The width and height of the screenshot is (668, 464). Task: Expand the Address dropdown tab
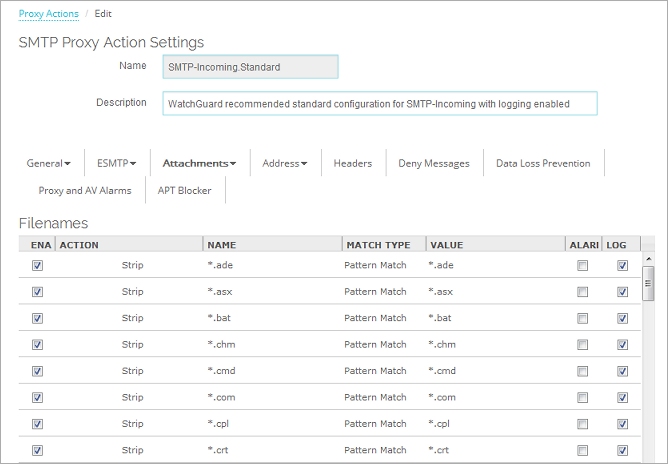284,163
